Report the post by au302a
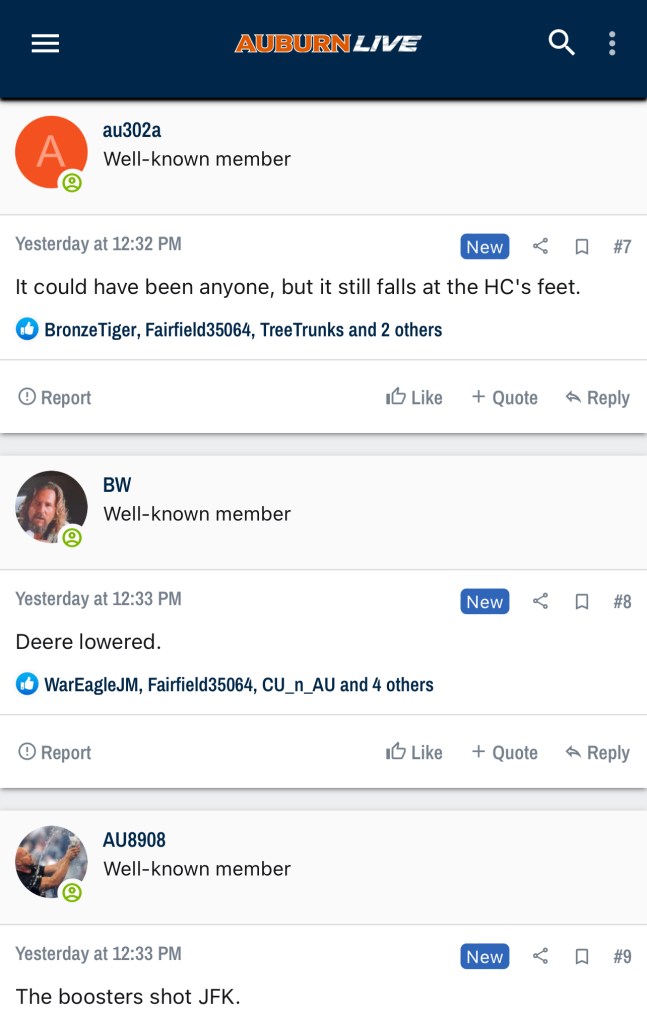 click(x=55, y=397)
